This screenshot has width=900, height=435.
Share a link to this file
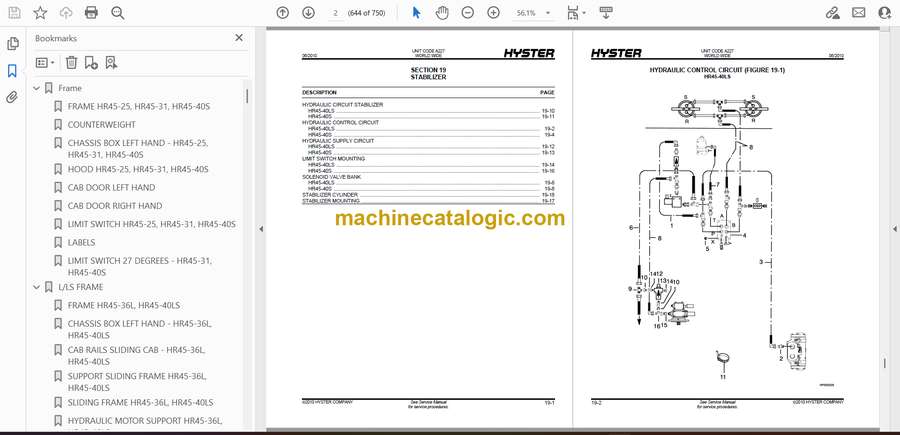tap(832, 13)
